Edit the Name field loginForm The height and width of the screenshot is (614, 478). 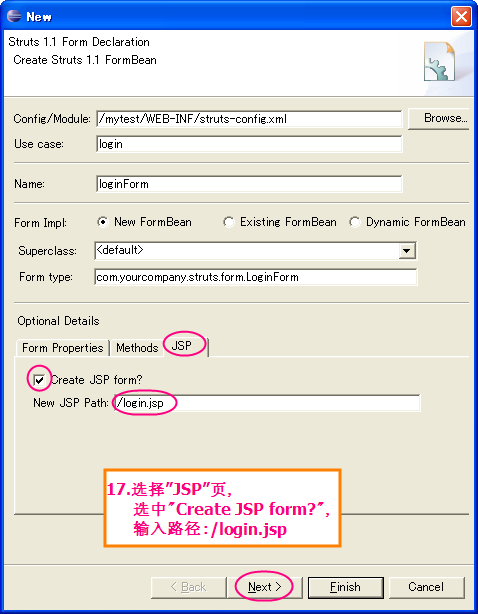click(249, 184)
